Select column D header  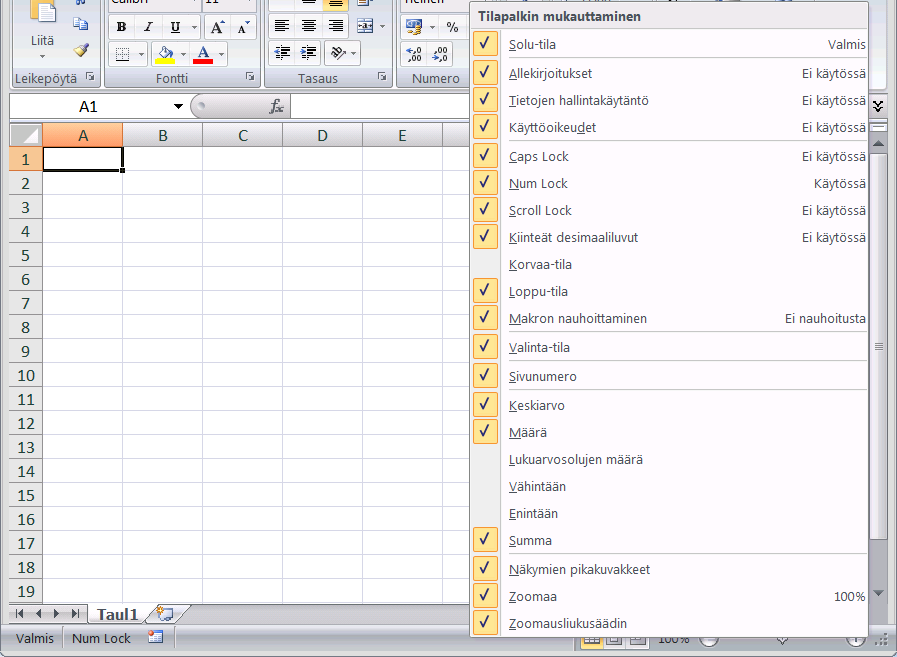[322, 136]
